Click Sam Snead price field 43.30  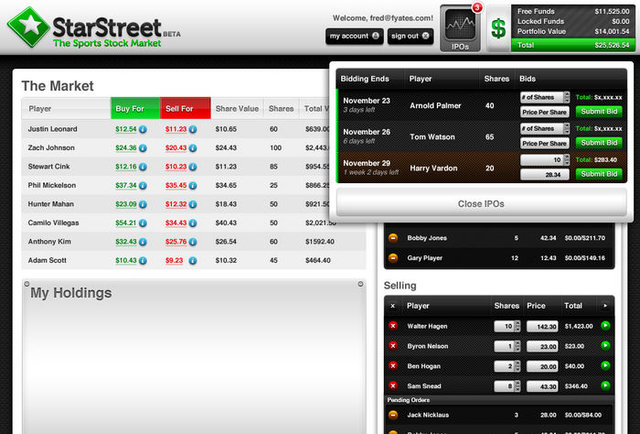pyautogui.click(x=542, y=386)
